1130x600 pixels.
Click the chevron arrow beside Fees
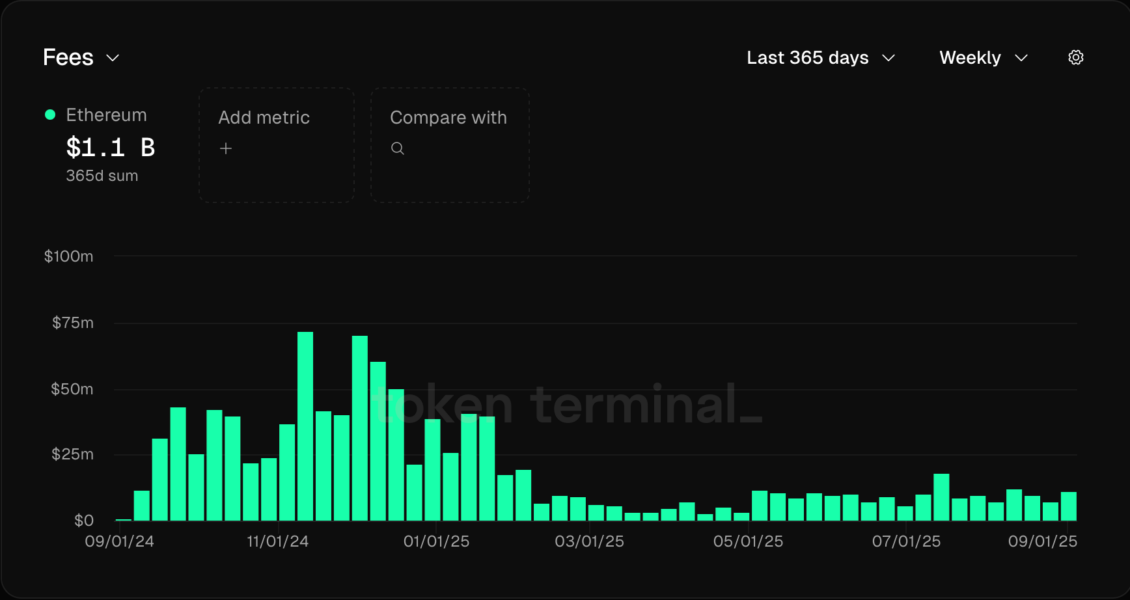(x=113, y=58)
